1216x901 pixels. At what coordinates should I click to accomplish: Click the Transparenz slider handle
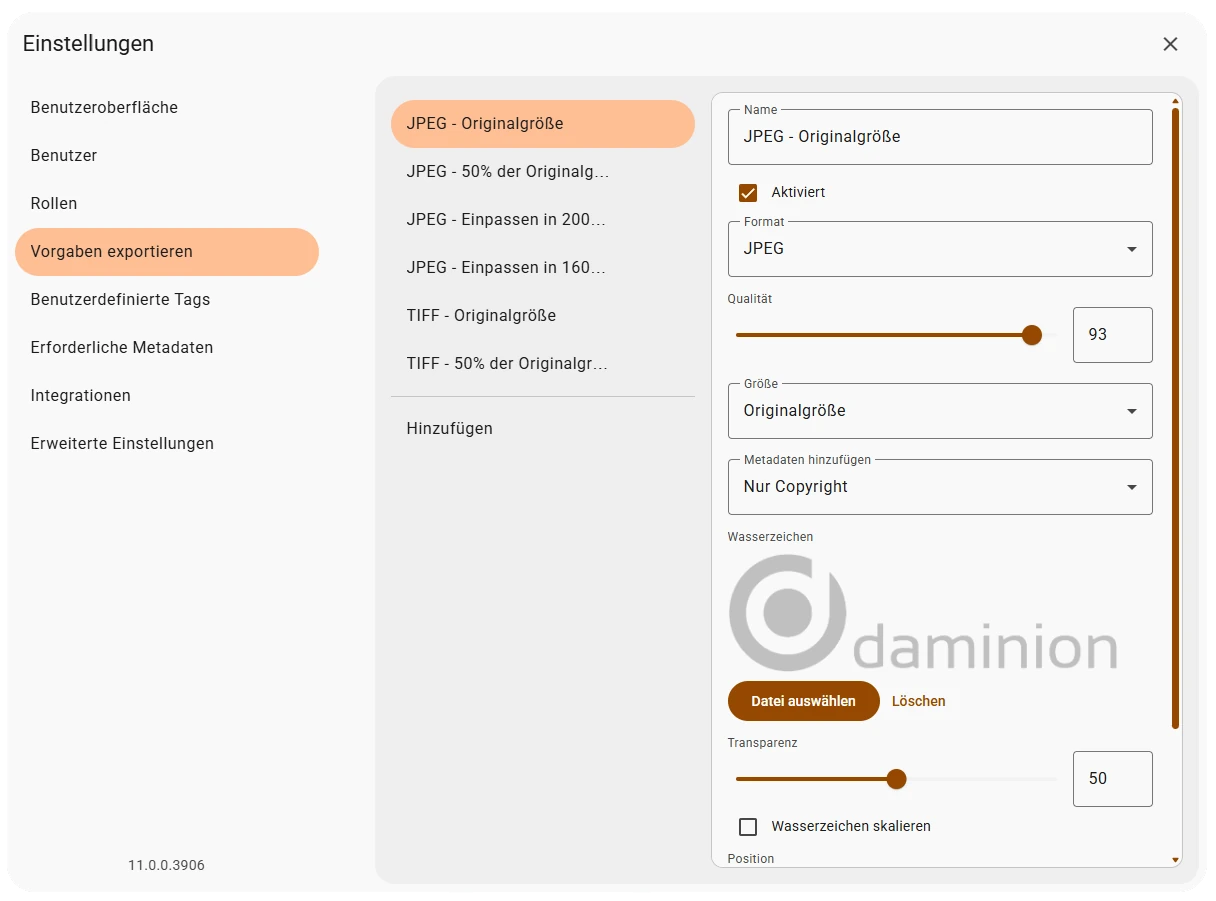(896, 779)
